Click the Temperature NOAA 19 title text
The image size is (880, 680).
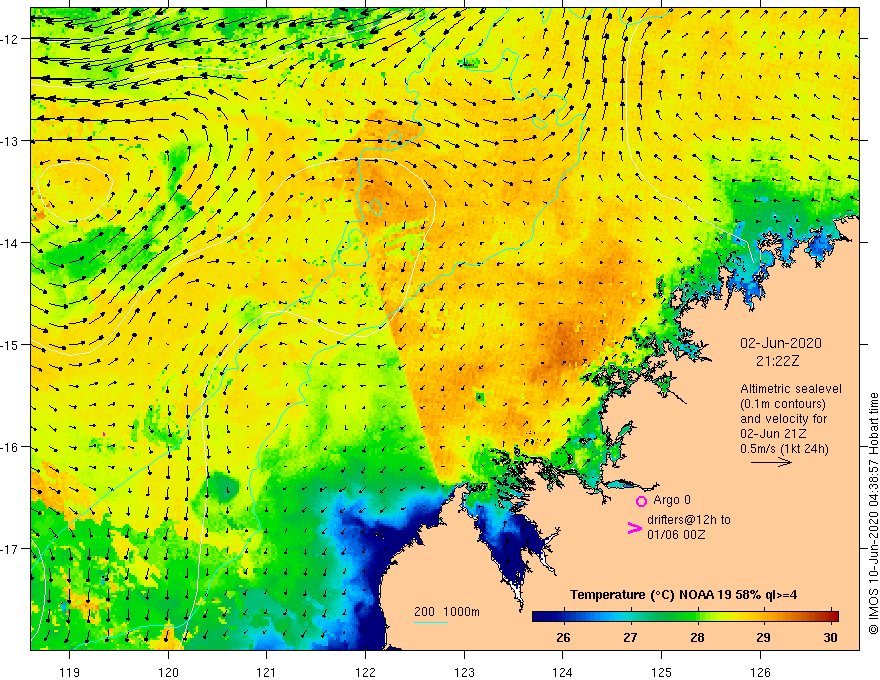(683, 595)
